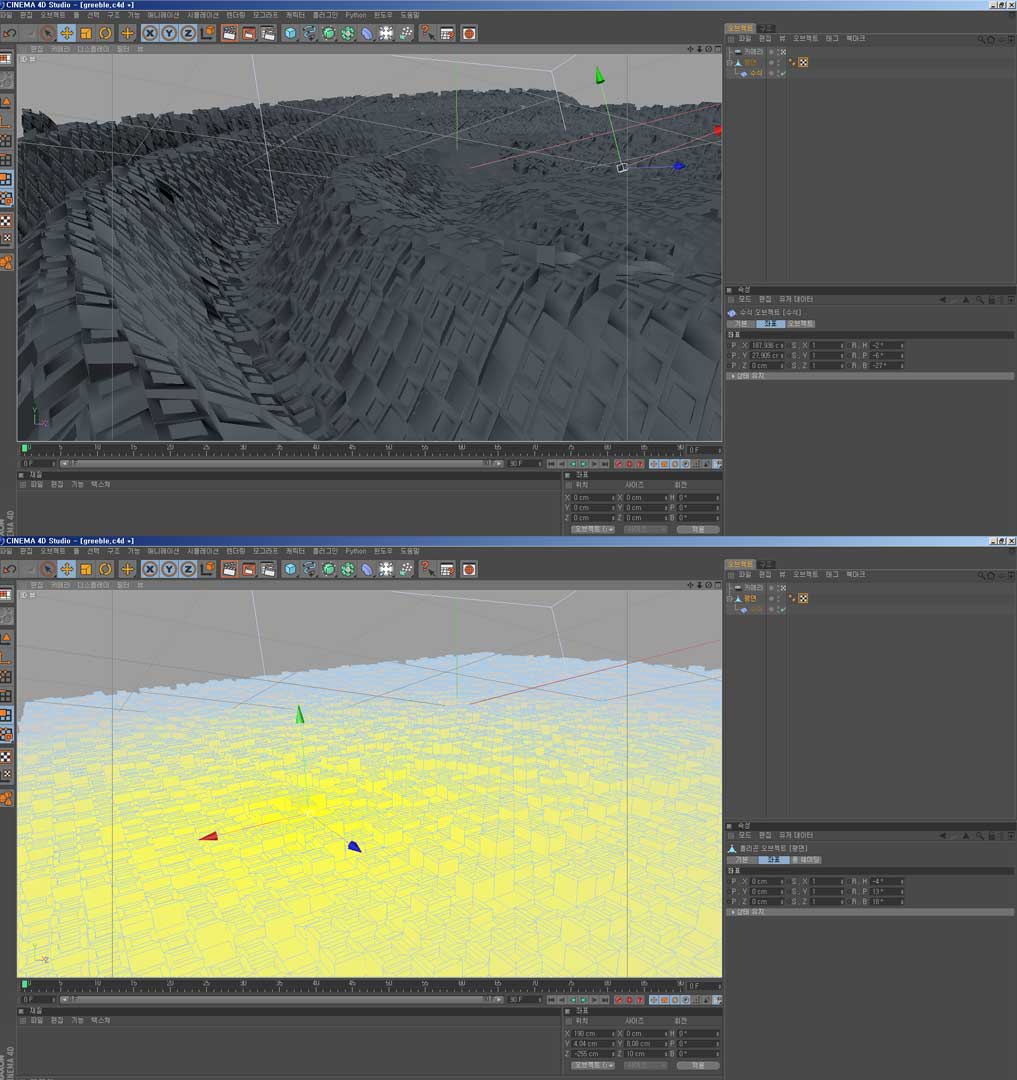
Task: Click the red content browser icon in top toolbar
Action: [469, 33]
